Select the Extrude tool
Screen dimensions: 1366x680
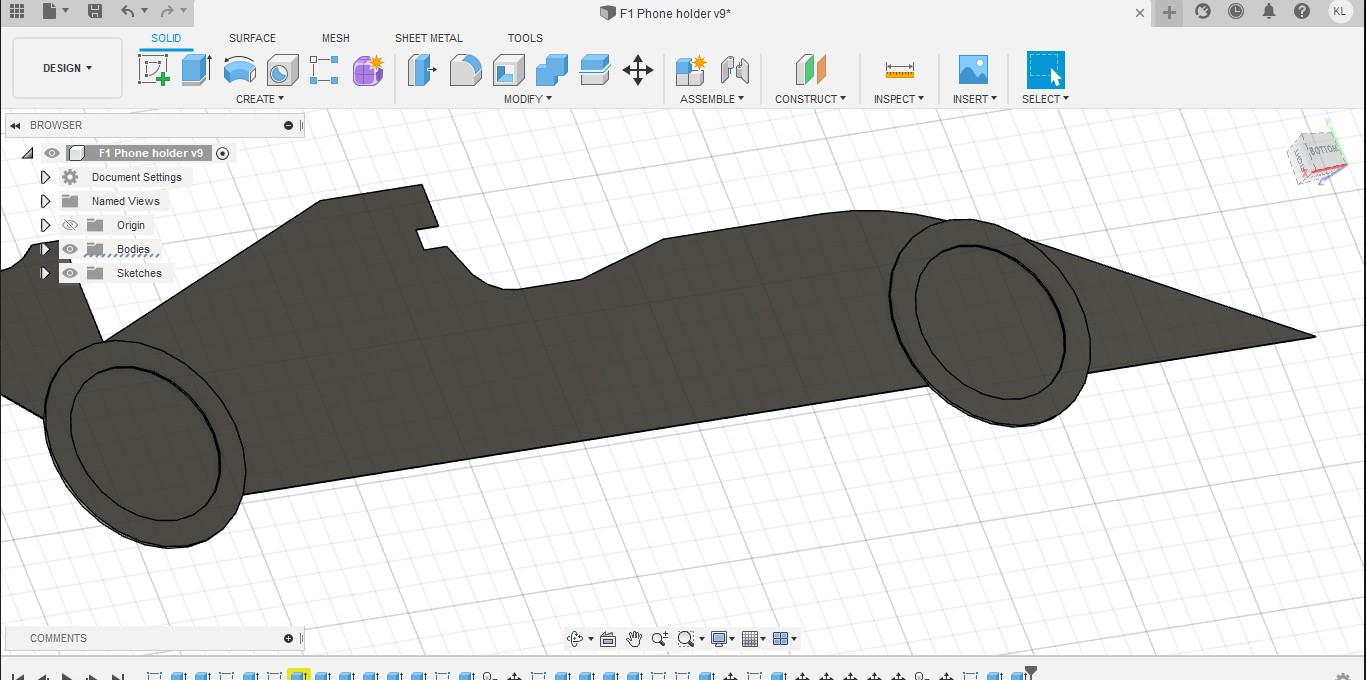(196, 70)
